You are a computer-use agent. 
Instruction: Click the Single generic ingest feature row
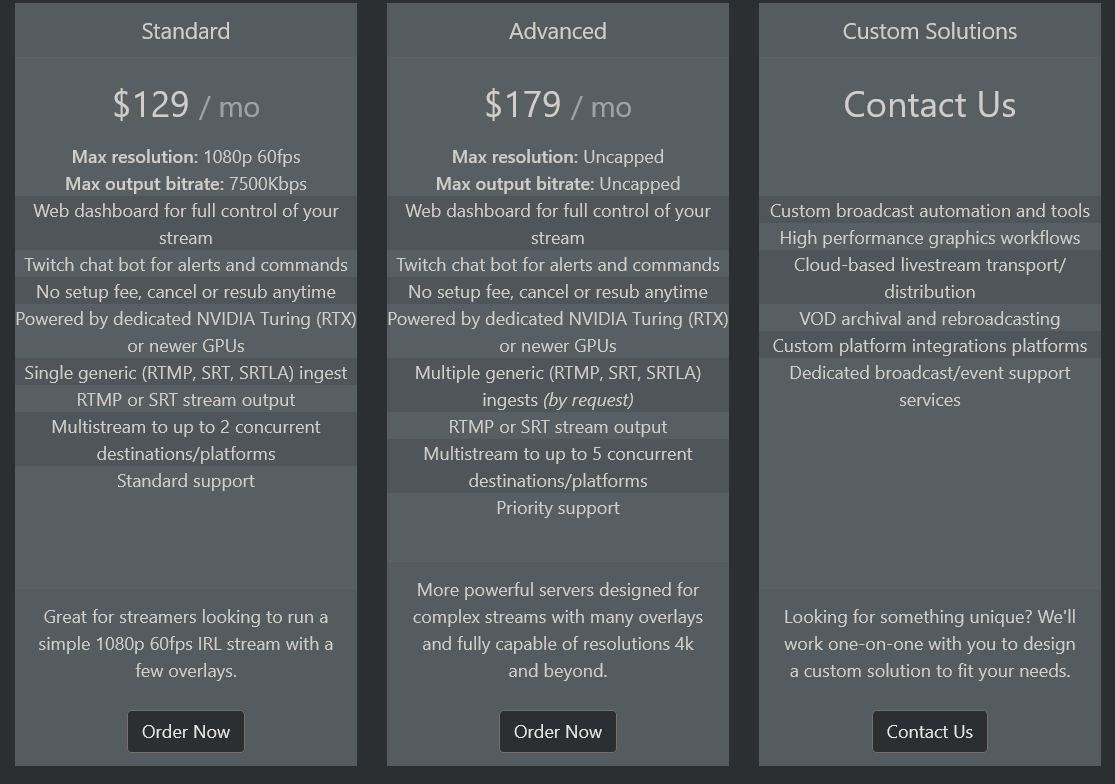186,372
